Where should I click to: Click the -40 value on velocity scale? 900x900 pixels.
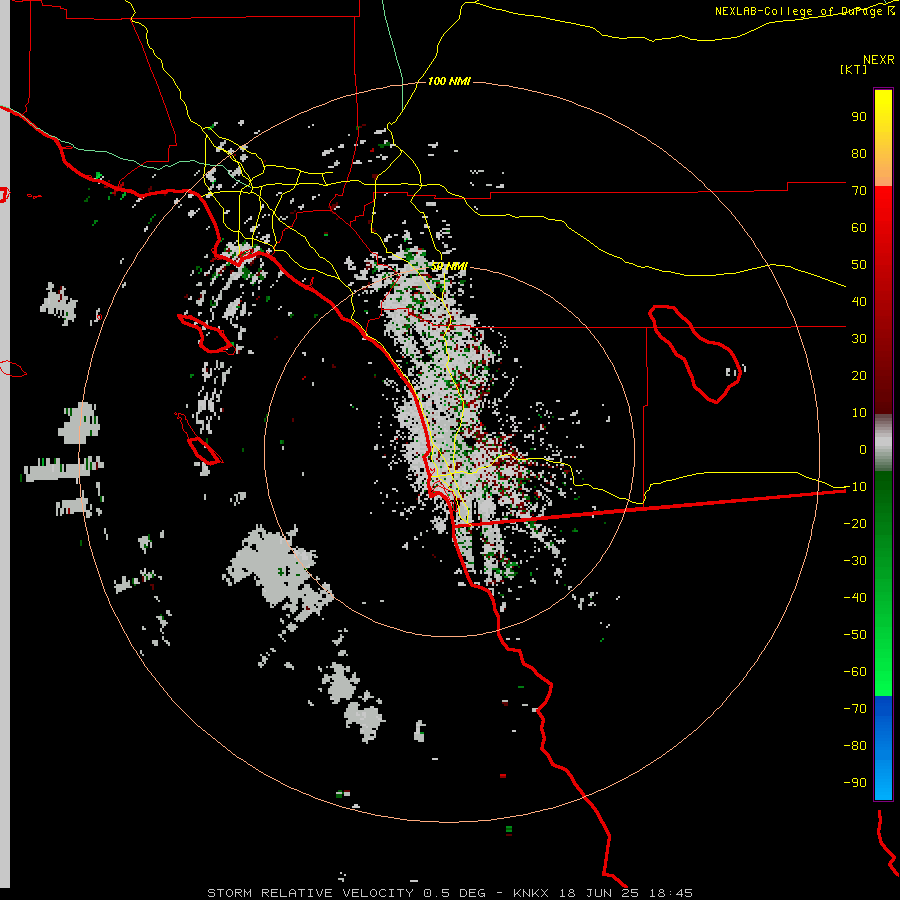(x=855, y=598)
